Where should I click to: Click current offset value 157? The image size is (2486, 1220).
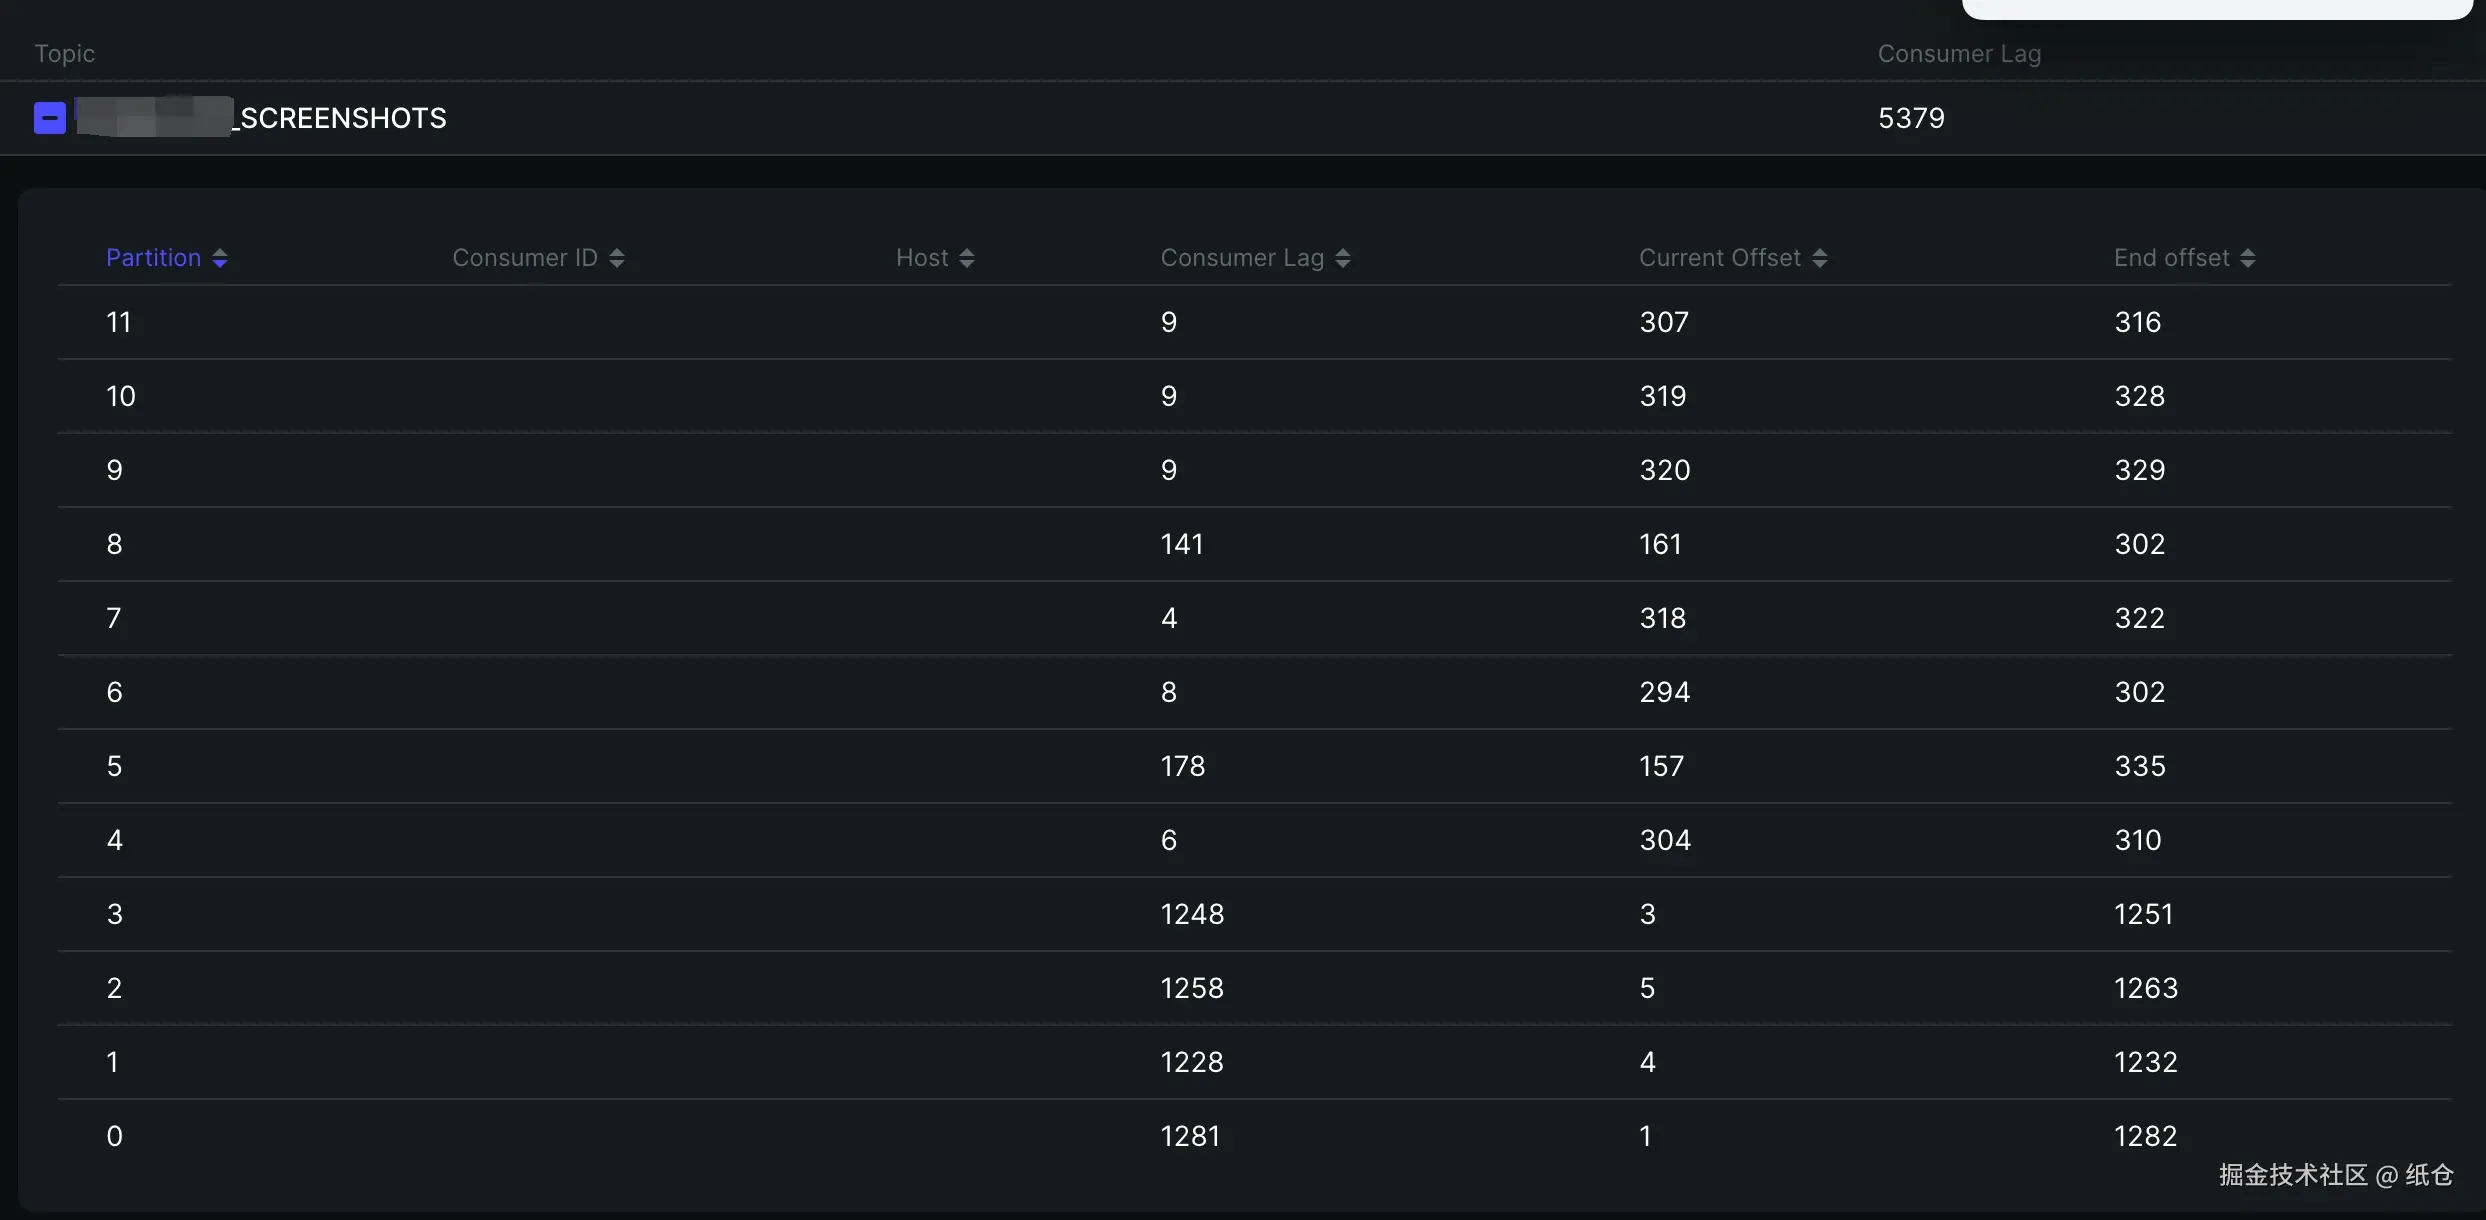(x=1661, y=766)
